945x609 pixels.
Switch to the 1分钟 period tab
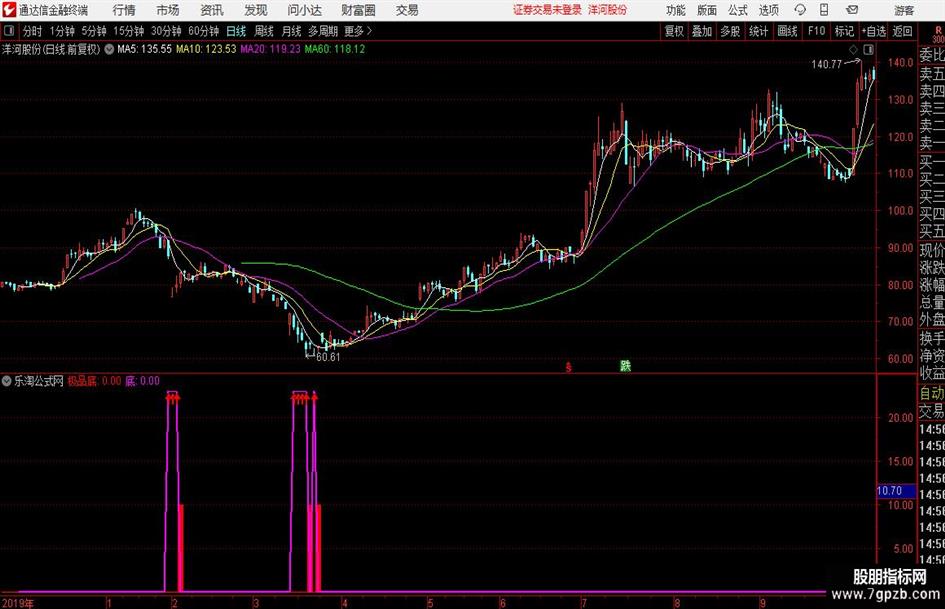click(x=62, y=31)
